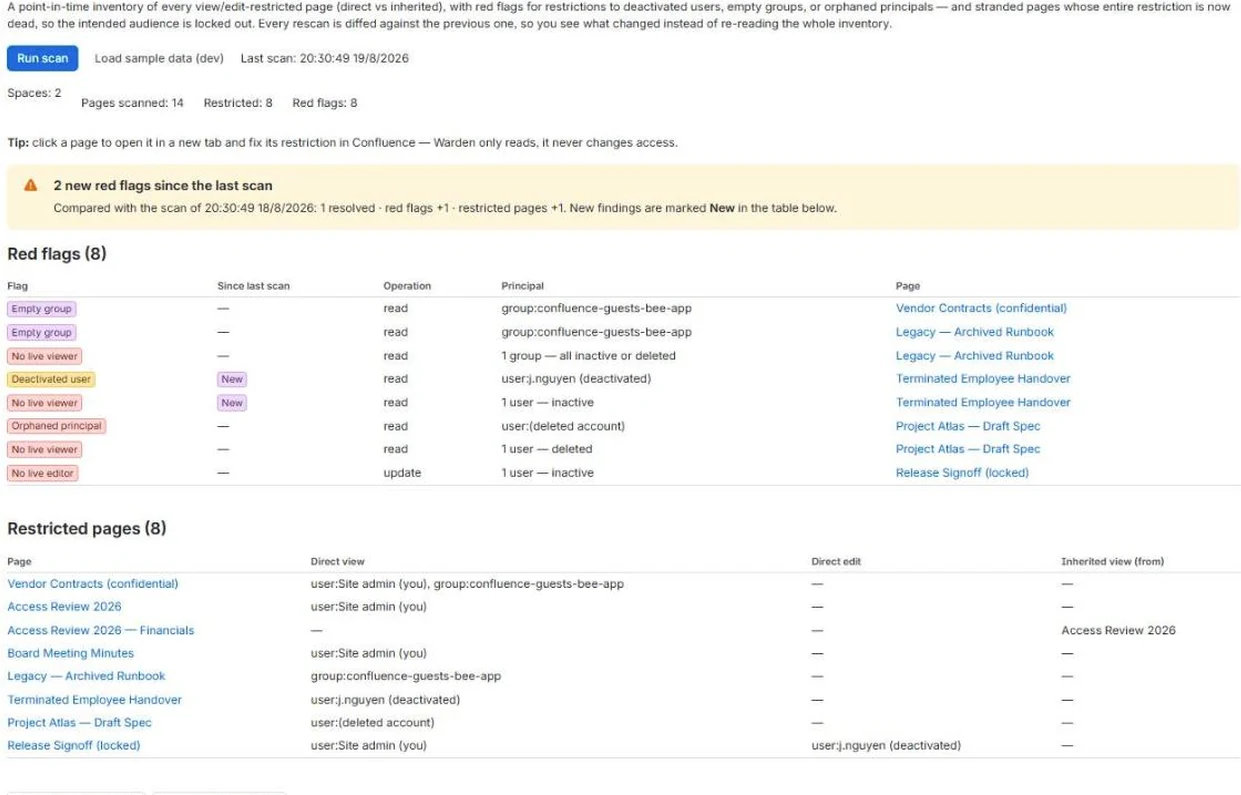Open Project Atlas — Draft Spec in Restricted pages list

click(79, 723)
